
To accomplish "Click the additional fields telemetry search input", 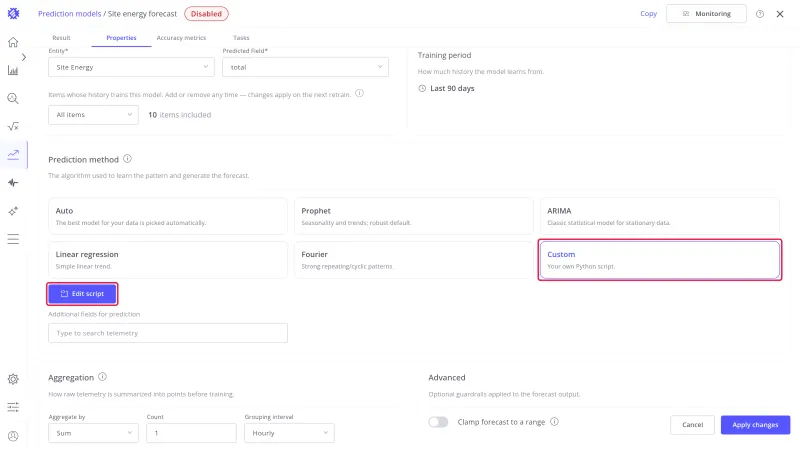I will tap(168, 333).
